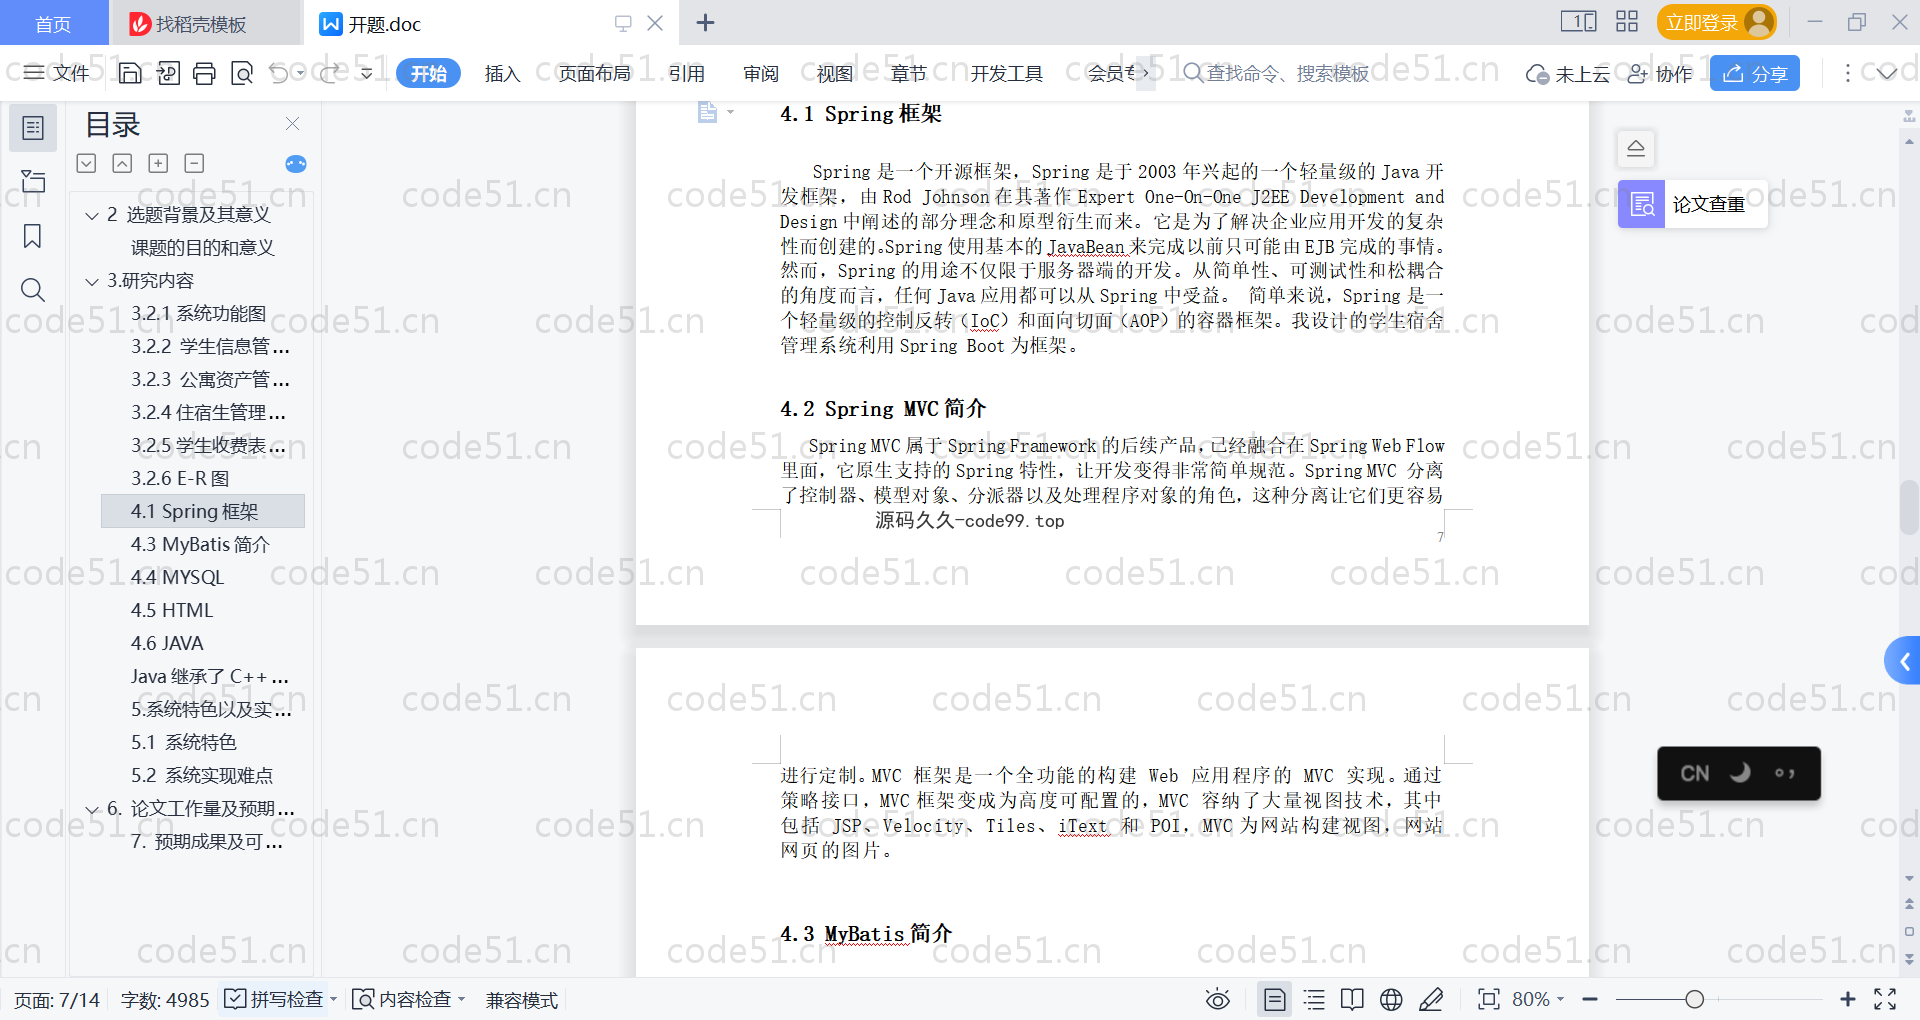1920x1020 pixels.
Task: Select the 页面布局 ribbon tab
Action: [594, 73]
